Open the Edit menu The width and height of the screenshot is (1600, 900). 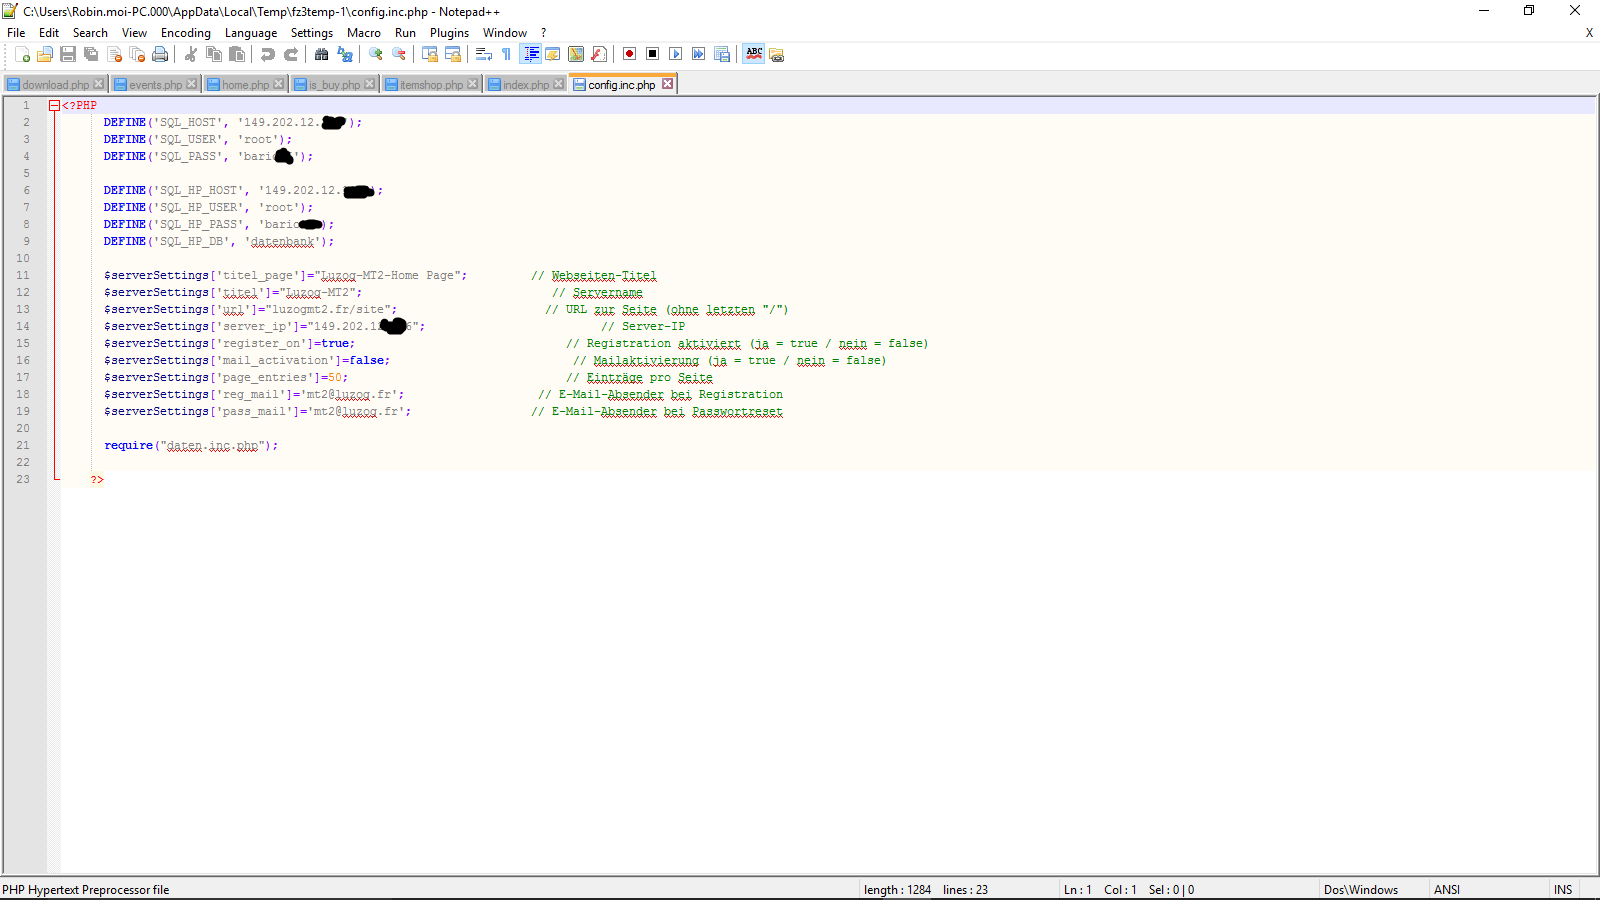click(49, 33)
